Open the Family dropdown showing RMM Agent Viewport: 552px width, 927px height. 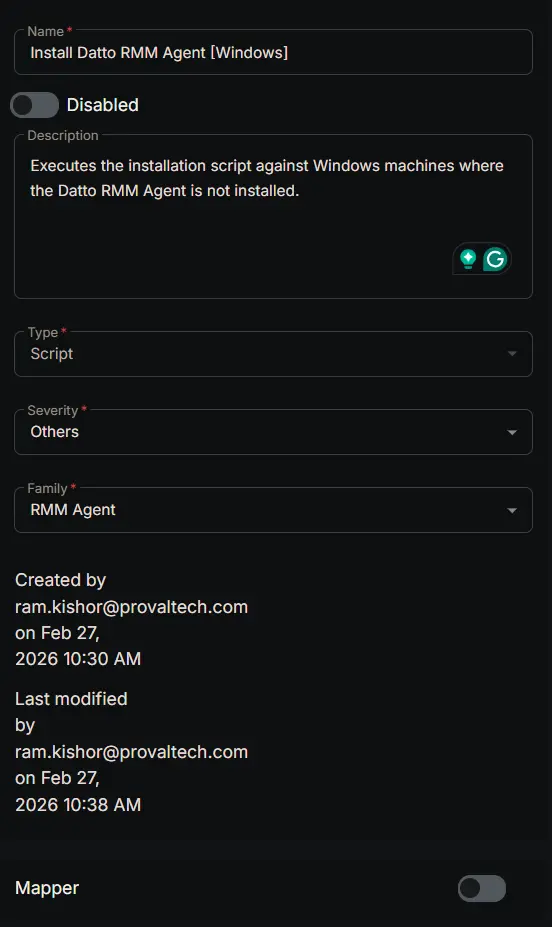coord(273,510)
